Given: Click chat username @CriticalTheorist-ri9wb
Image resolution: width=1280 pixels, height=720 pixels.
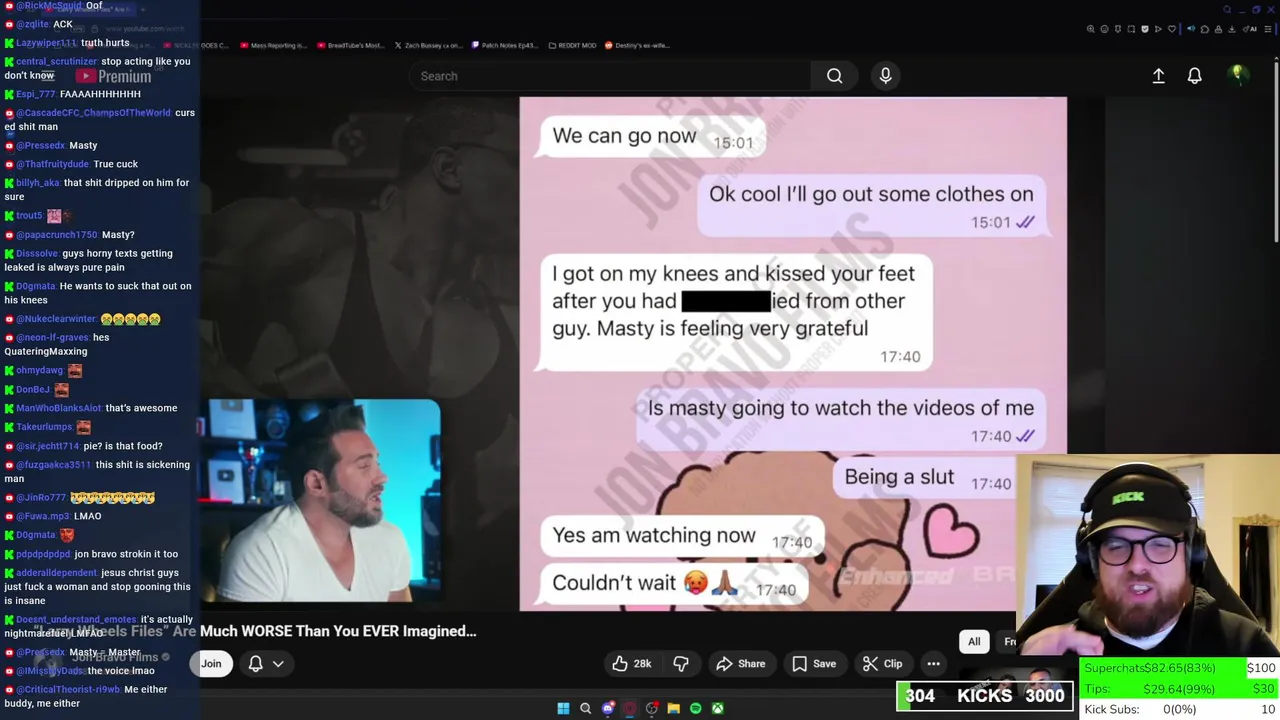Looking at the screenshot, I should pyautogui.click(x=68, y=689).
